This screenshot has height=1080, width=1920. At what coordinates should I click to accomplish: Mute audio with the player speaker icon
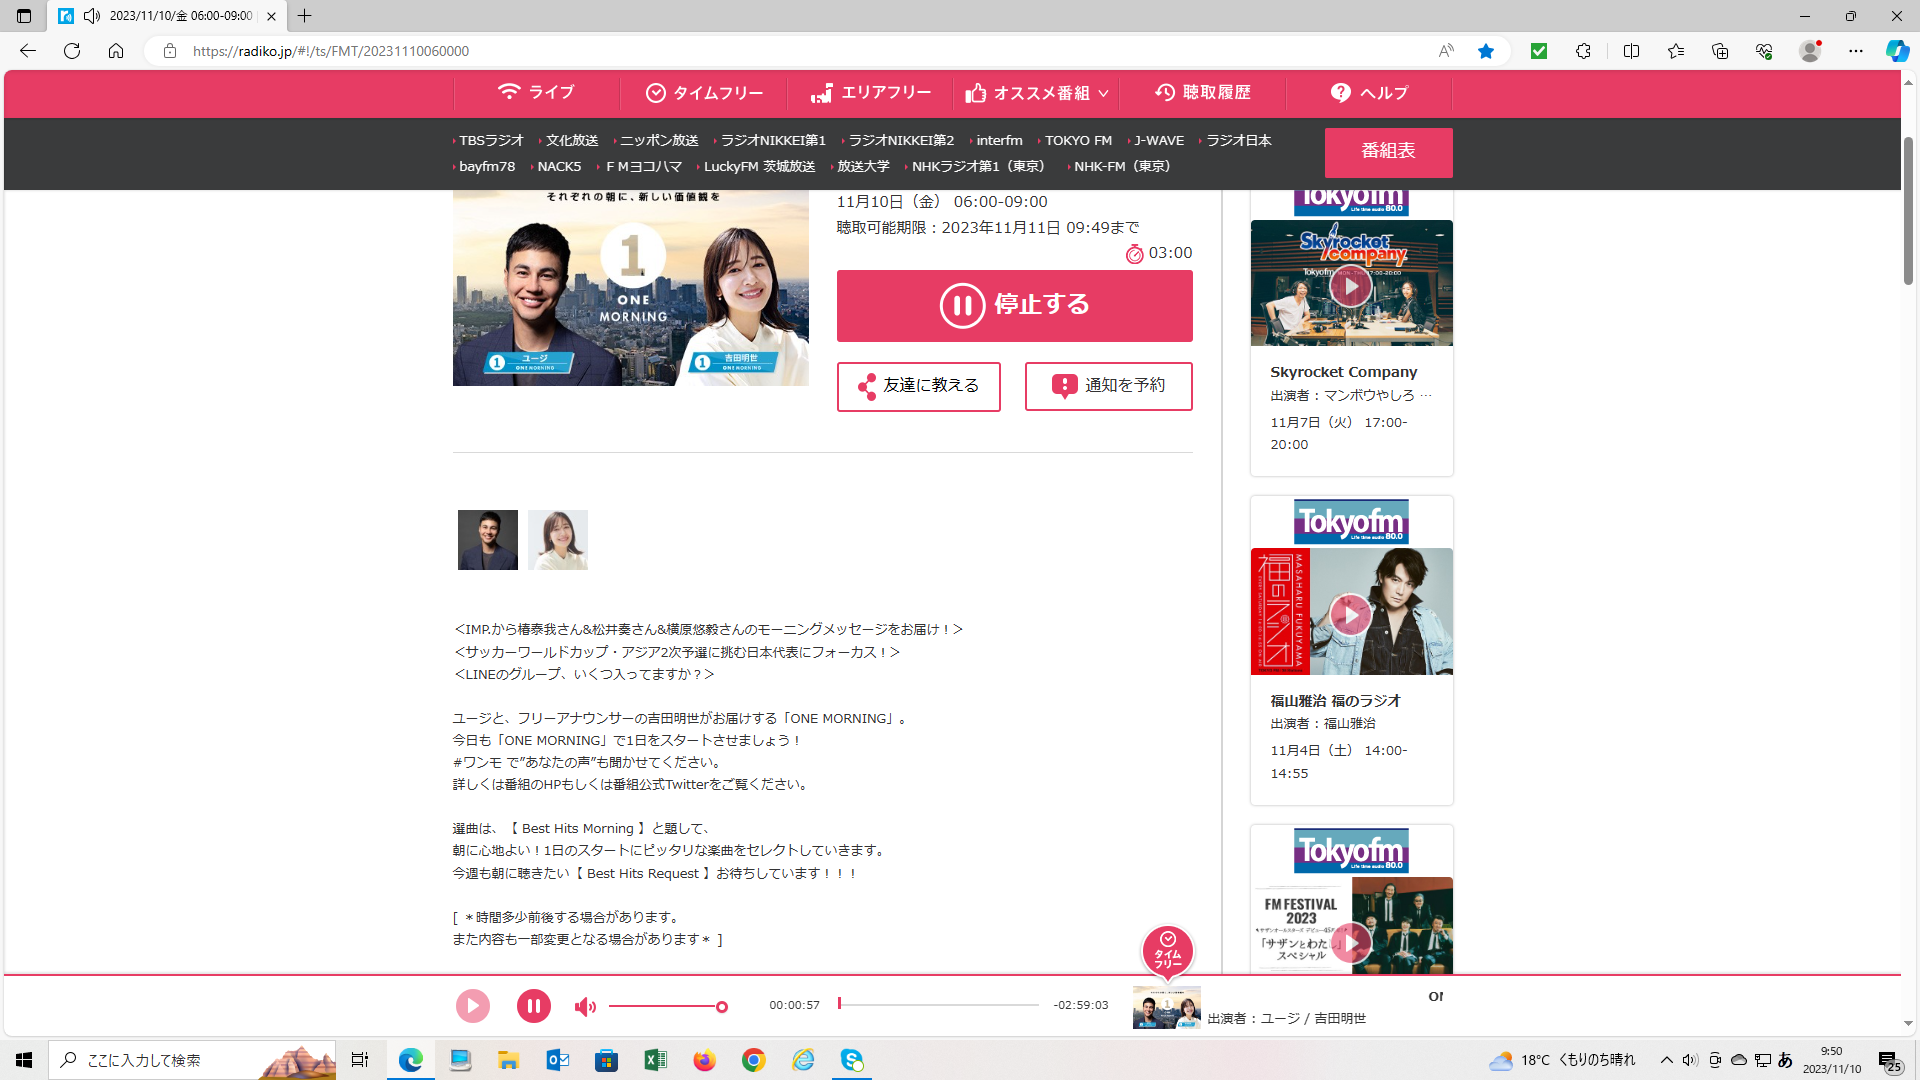tap(585, 1006)
